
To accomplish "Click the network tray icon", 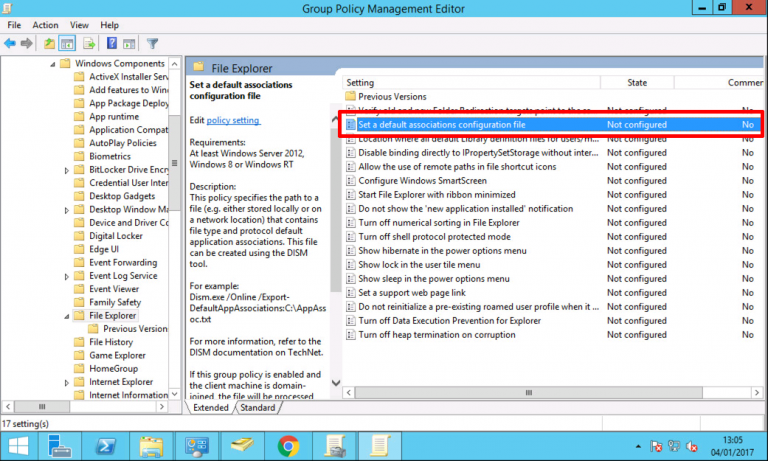I will [674, 446].
